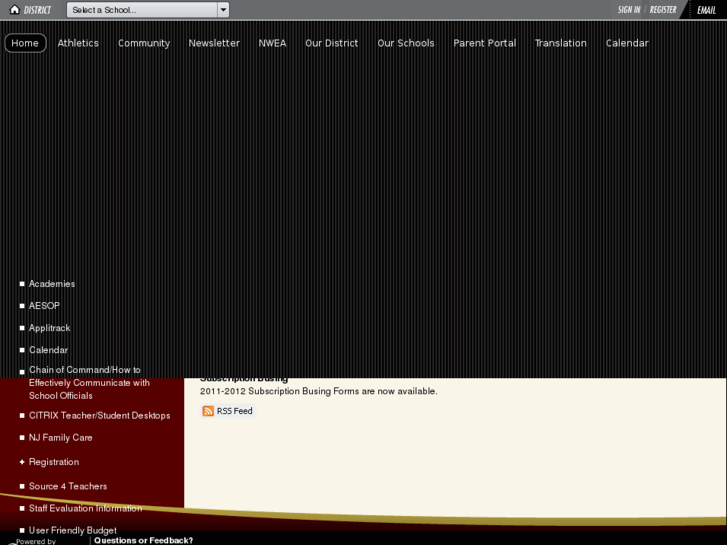This screenshot has width=727, height=545.
Task: Click the RSS Feed text label
Action: pos(235,411)
